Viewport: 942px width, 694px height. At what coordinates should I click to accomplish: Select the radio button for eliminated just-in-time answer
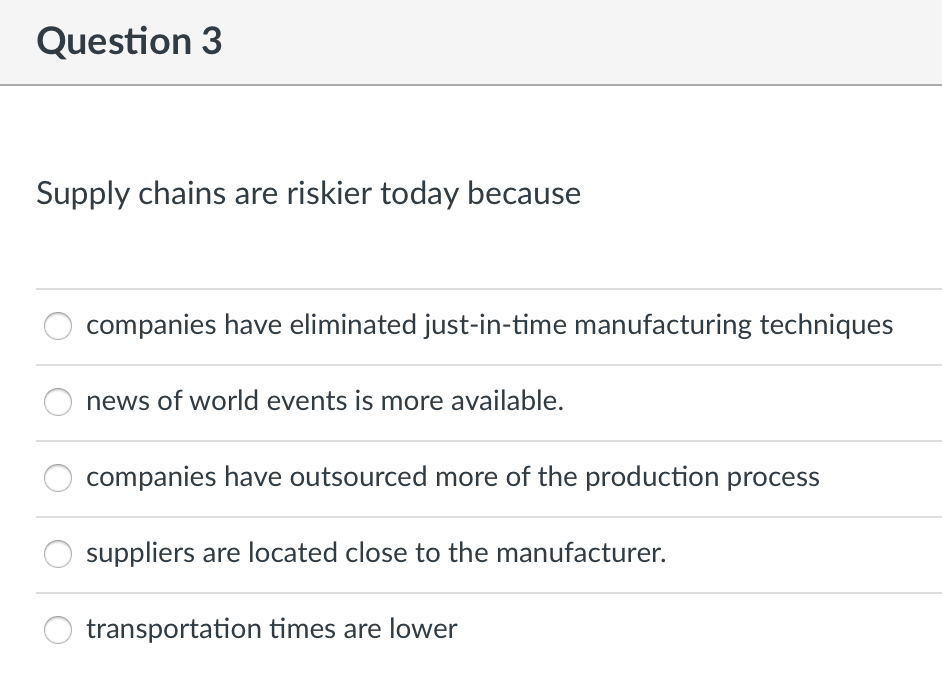[58, 326]
